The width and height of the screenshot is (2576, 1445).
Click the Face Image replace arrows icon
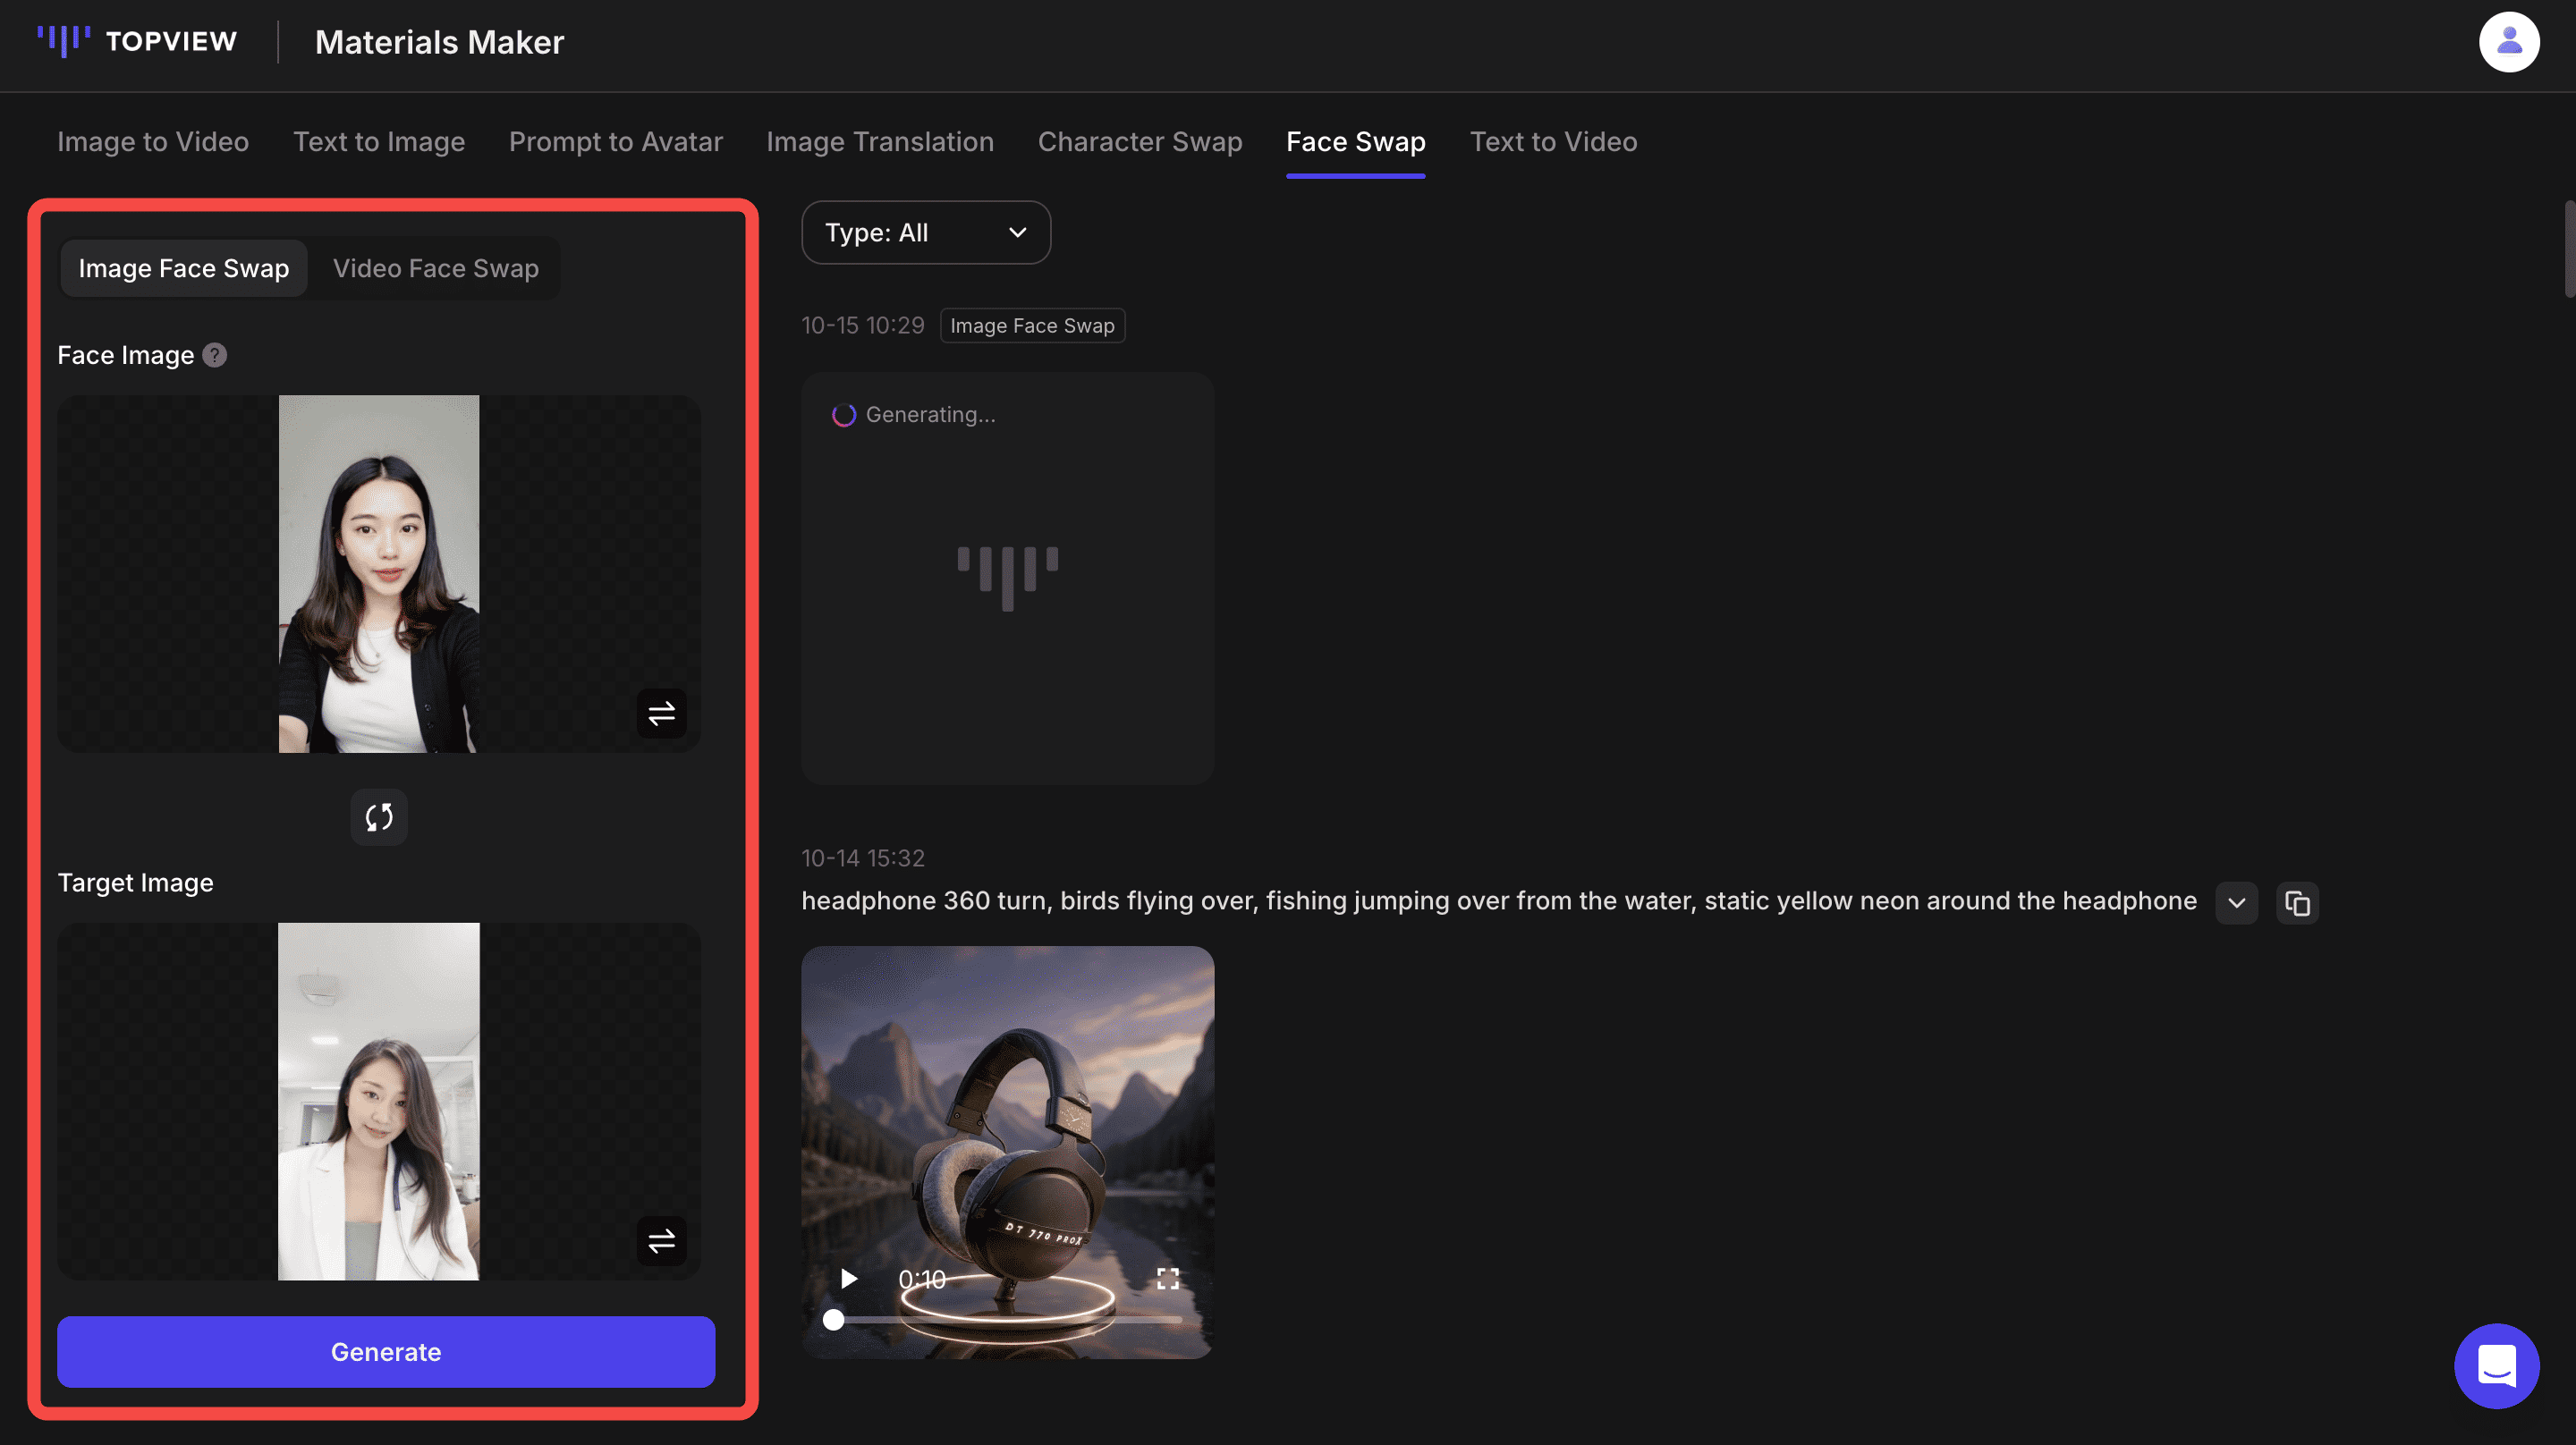click(661, 713)
